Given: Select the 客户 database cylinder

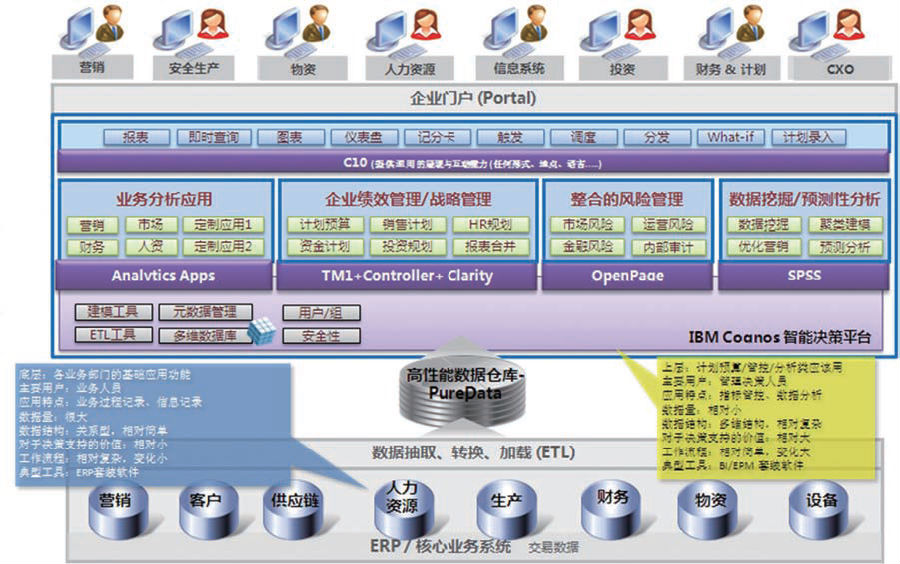Looking at the screenshot, I should 208,509.
